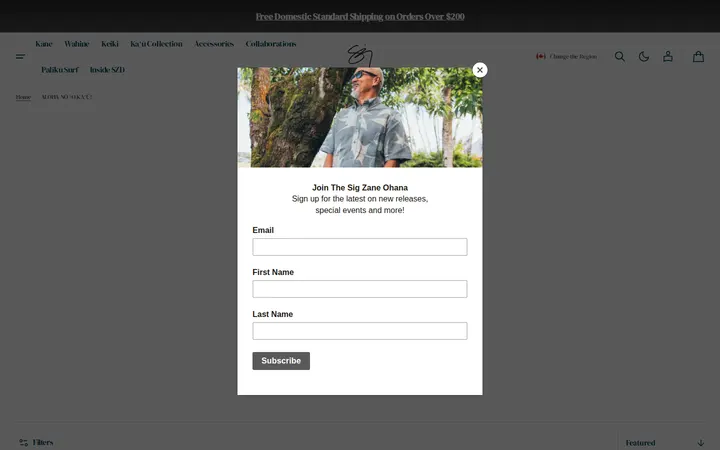Open the Paliku Surf menu item
Screen dimensions: 720x450
tap(60, 70)
